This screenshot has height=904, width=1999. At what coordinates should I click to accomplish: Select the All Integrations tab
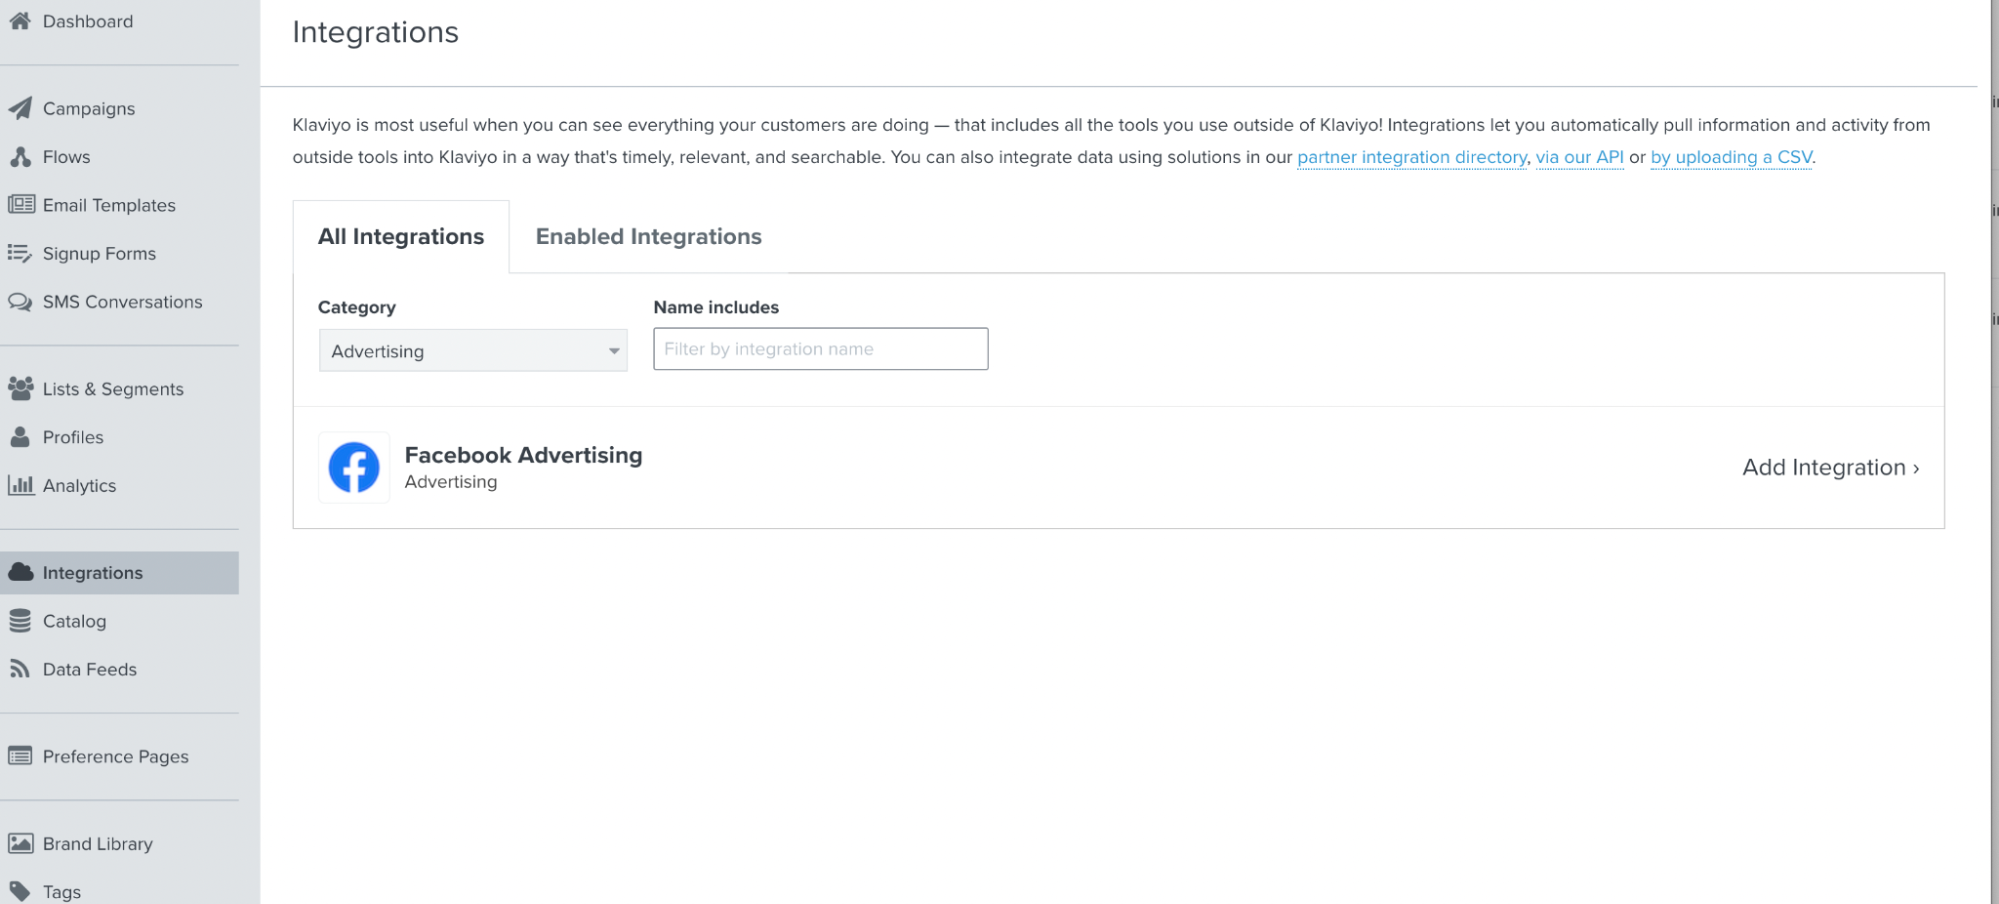coord(401,237)
